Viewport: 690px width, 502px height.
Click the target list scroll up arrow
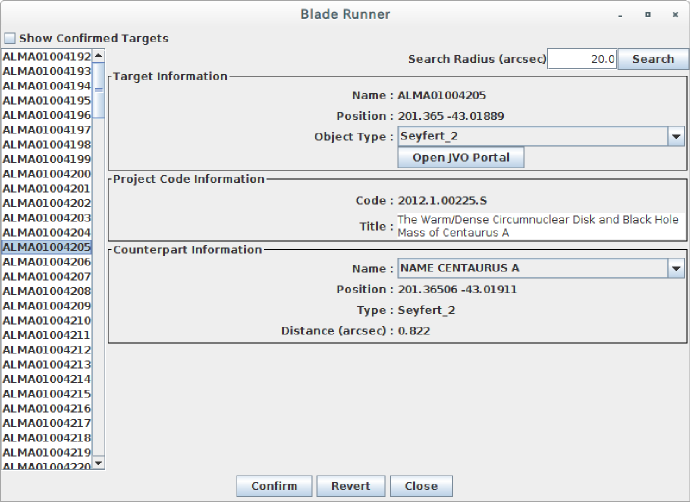coord(99,55)
